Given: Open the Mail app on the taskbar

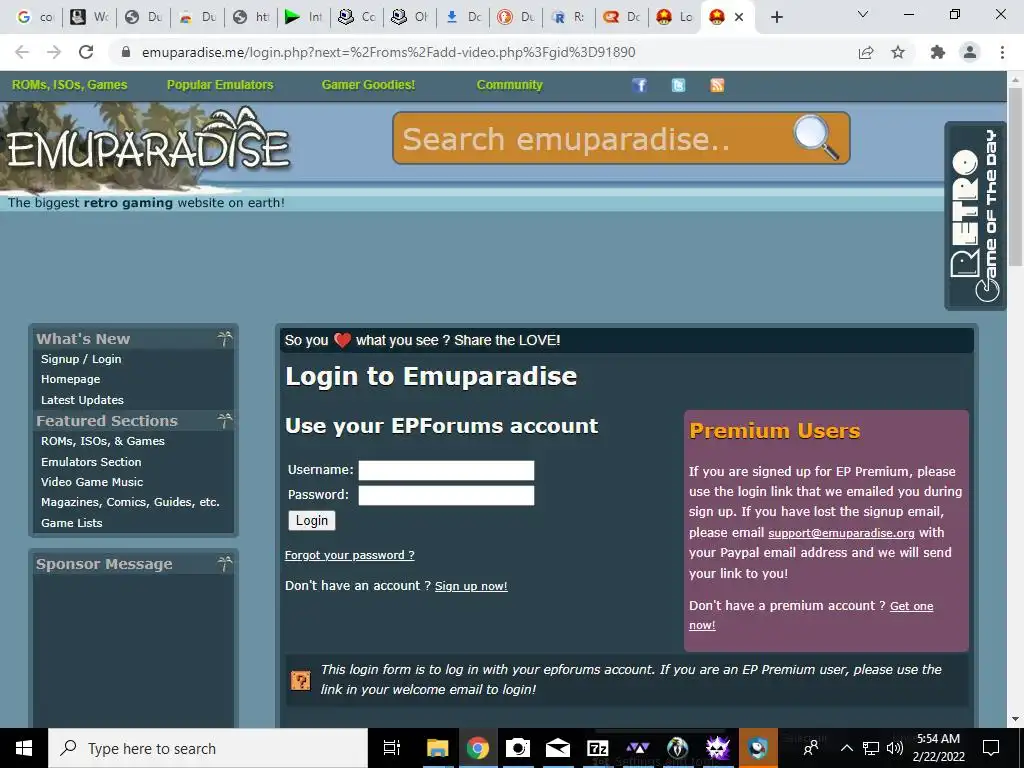Looking at the screenshot, I should pyautogui.click(x=558, y=748).
